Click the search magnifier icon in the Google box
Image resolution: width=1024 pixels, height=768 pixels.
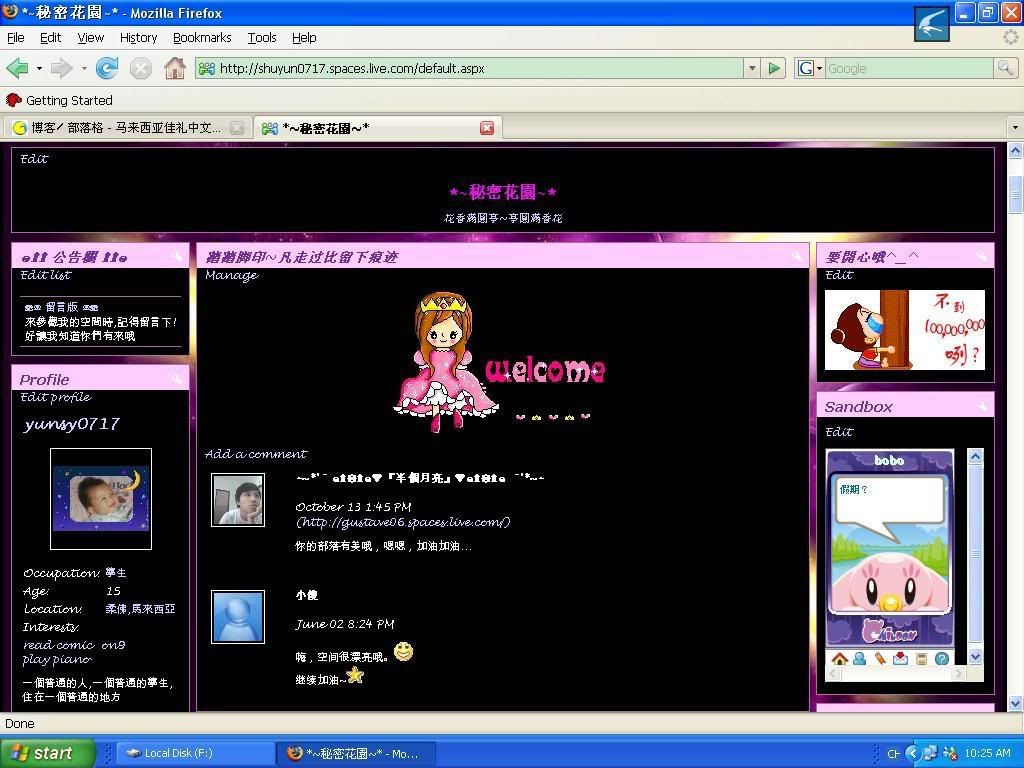[x=1004, y=68]
